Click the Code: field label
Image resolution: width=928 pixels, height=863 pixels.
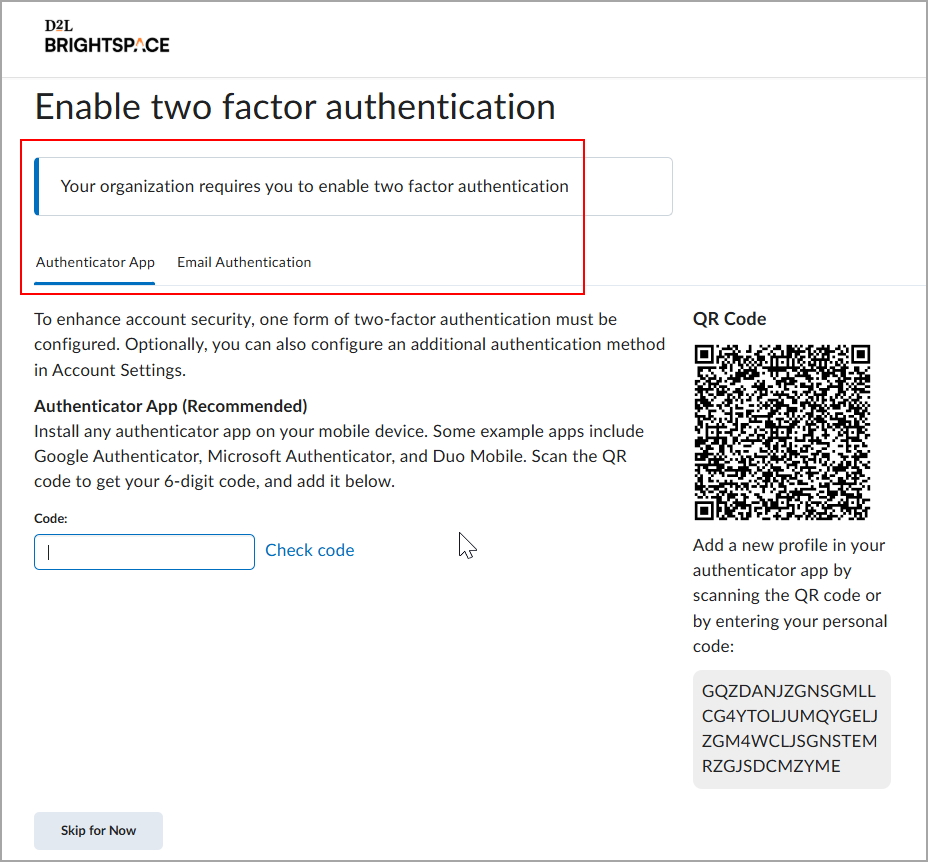[51, 519]
